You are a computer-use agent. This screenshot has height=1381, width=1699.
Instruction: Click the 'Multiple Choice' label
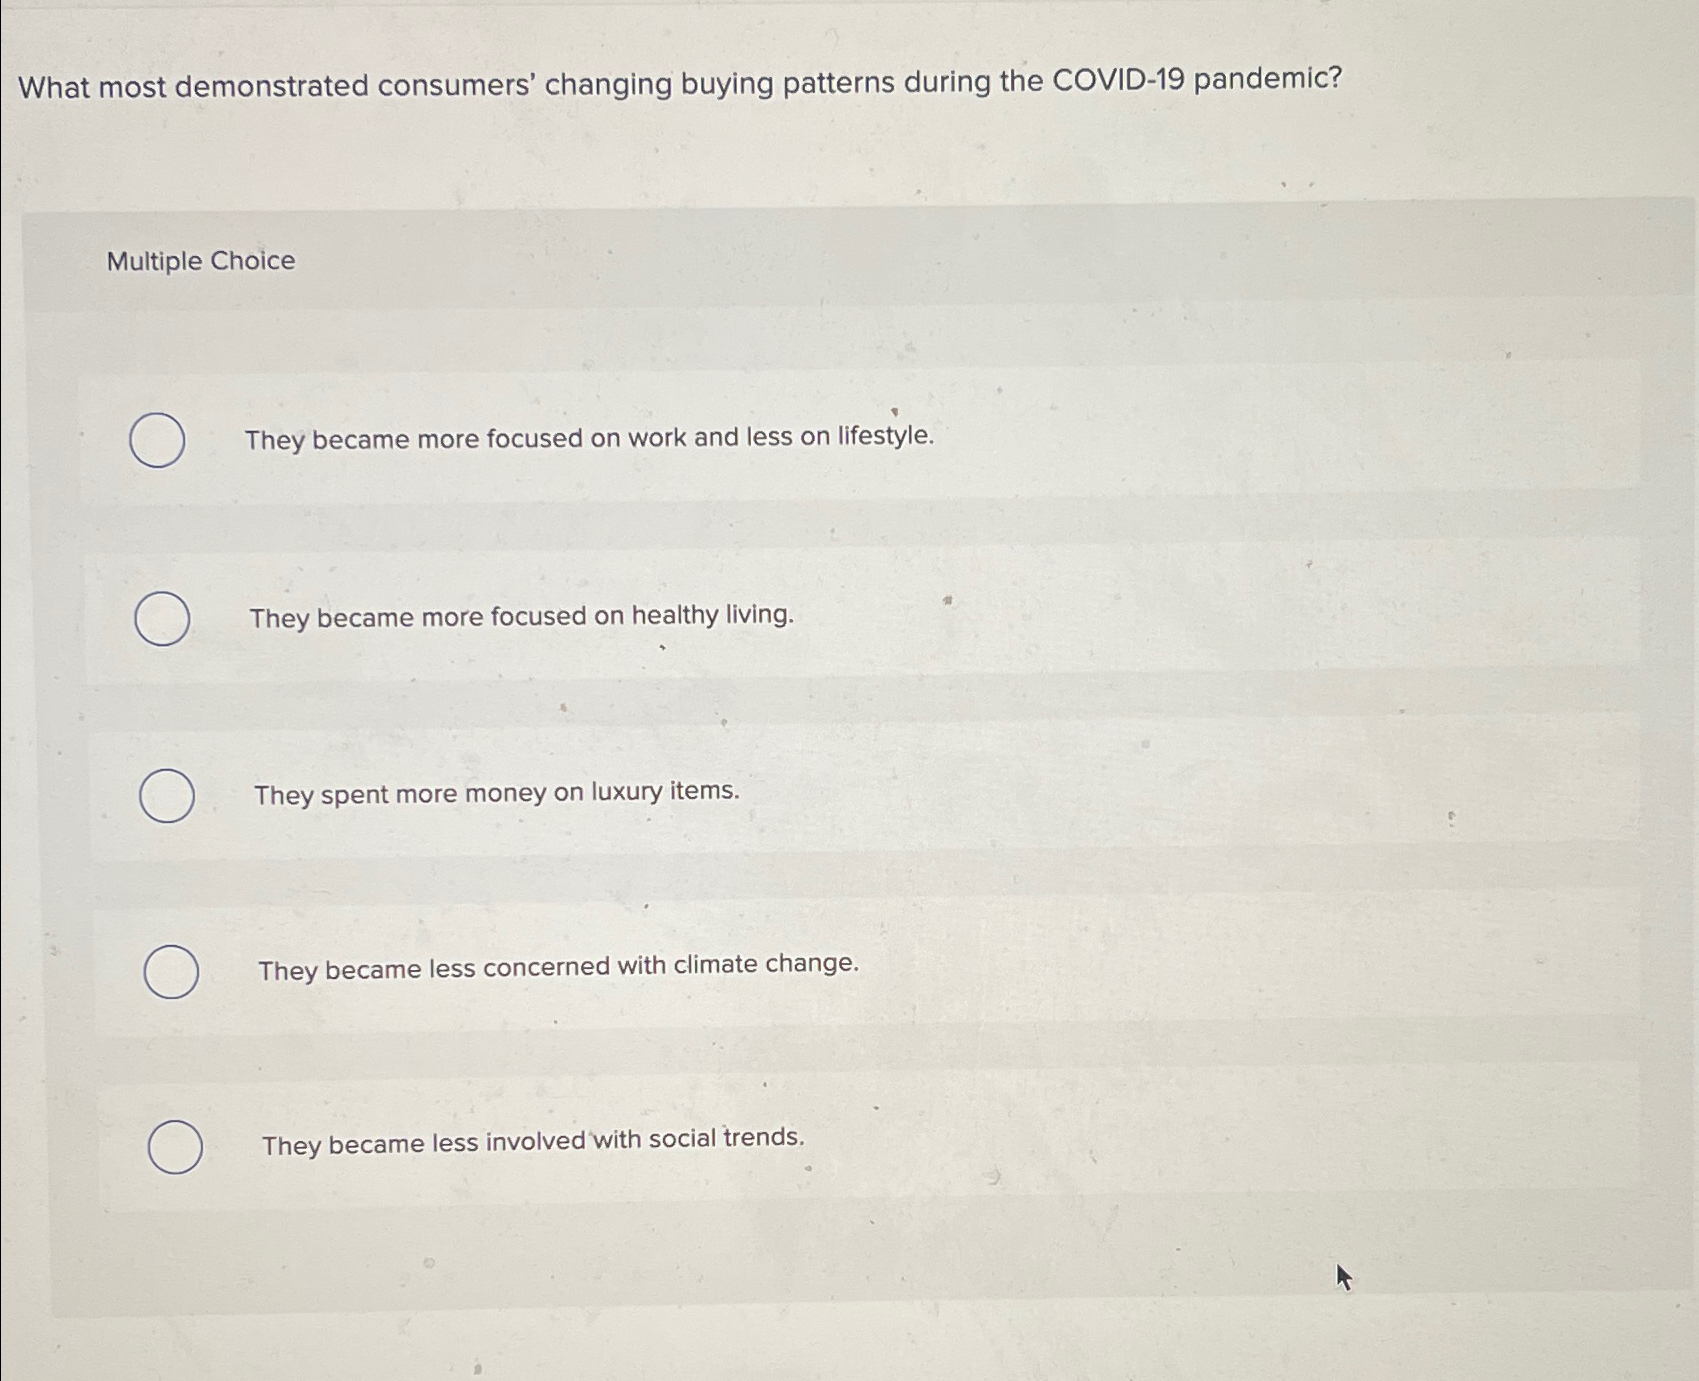coord(200,262)
